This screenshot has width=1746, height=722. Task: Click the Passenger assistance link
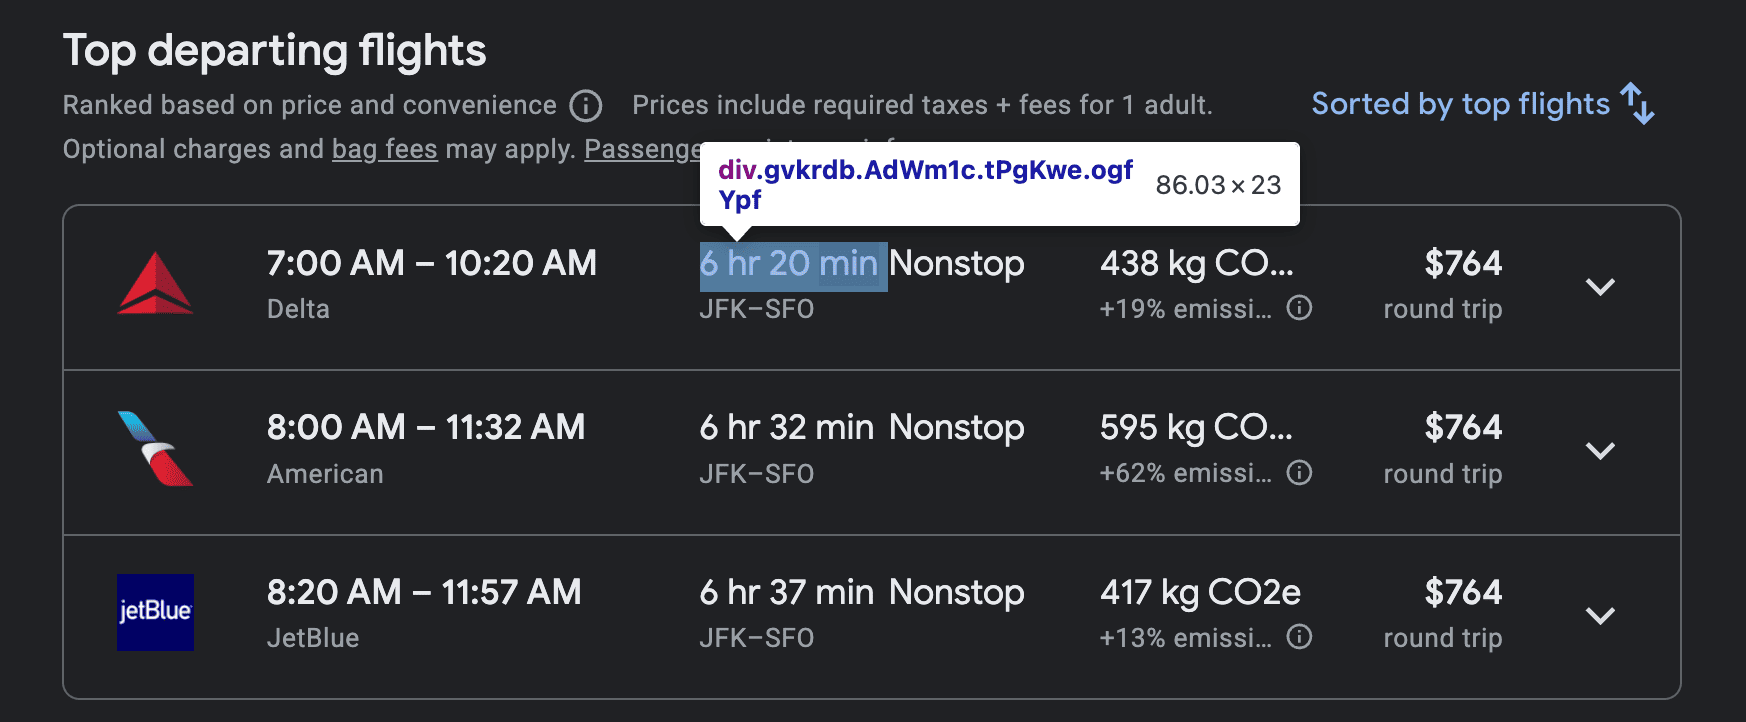point(642,148)
